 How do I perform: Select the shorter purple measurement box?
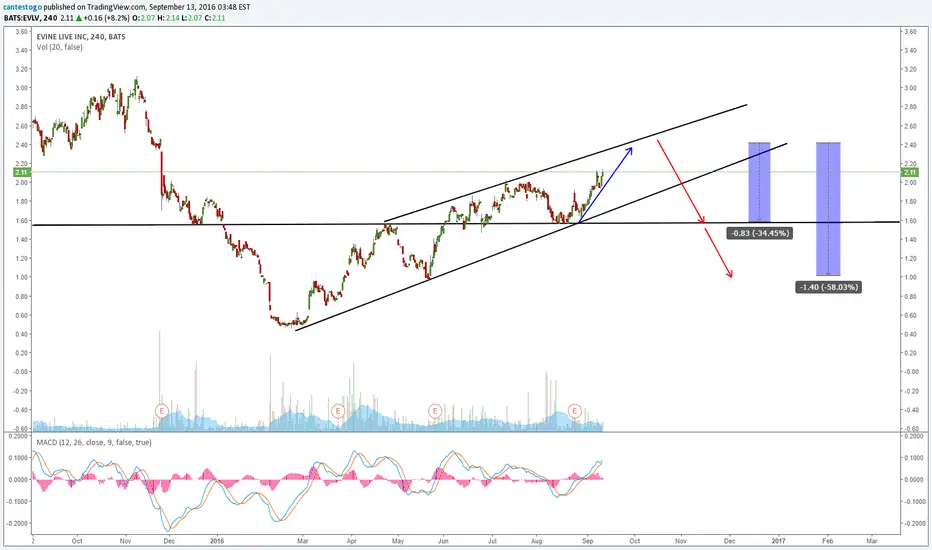(759, 182)
